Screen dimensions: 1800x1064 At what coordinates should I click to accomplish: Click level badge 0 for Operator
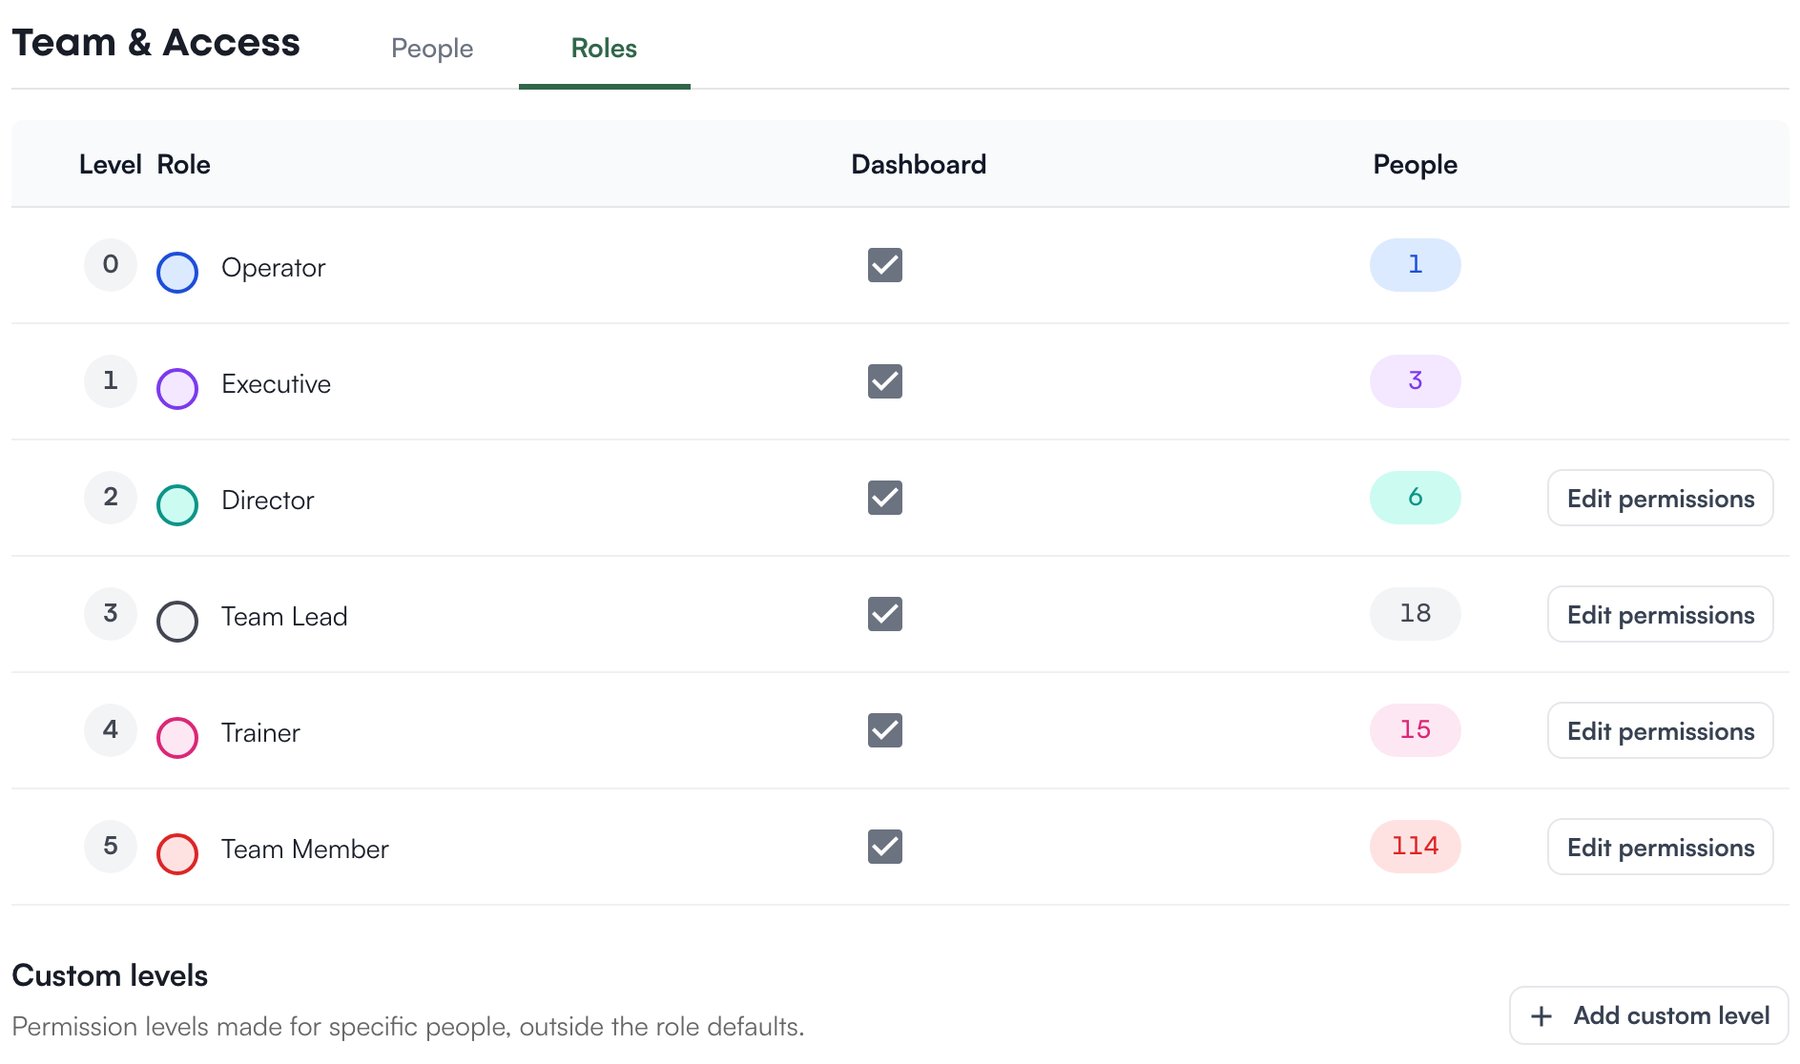(x=110, y=265)
